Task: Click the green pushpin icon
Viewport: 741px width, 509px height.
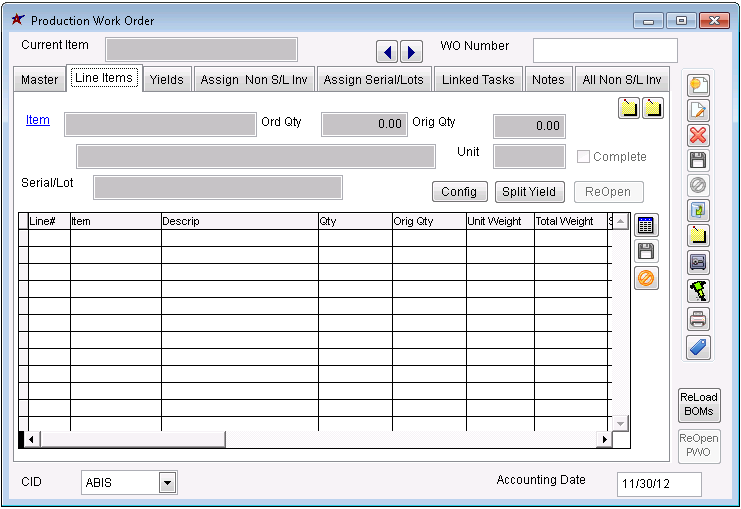Action: coord(699,290)
